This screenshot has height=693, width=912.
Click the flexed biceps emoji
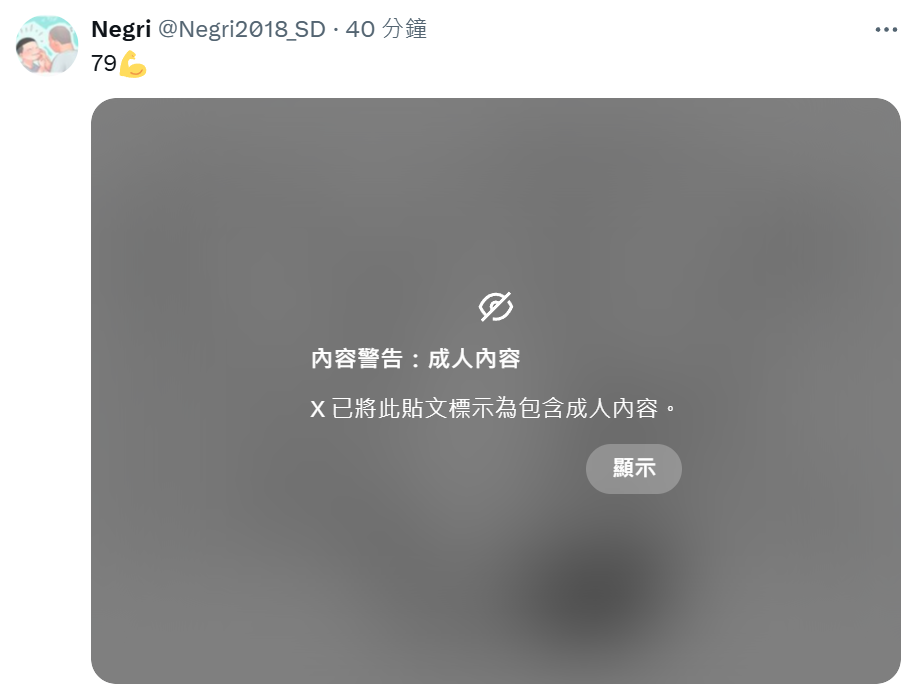133,64
